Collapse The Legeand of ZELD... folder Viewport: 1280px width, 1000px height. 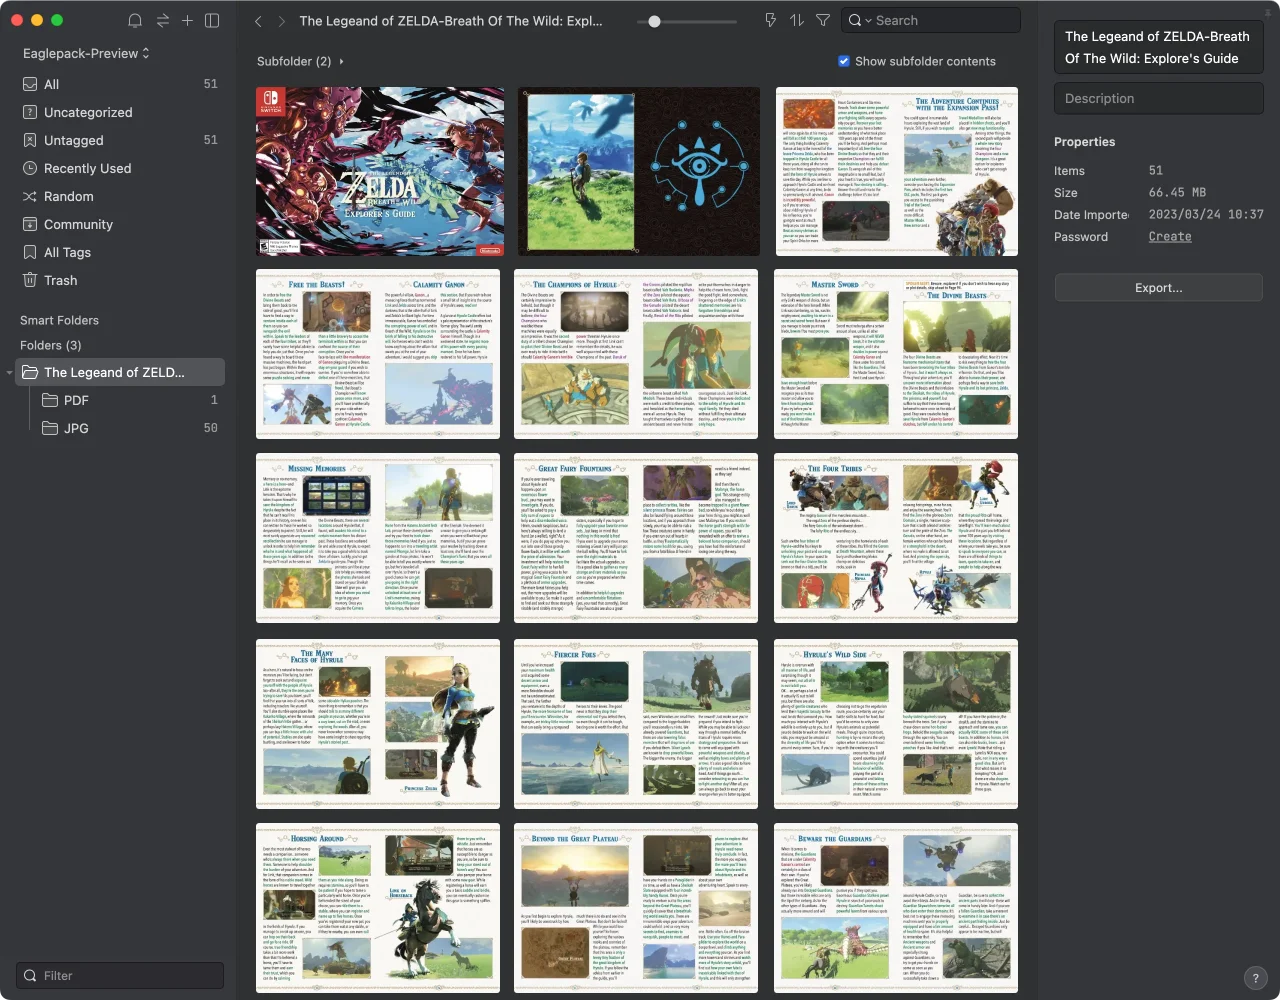click(9, 373)
